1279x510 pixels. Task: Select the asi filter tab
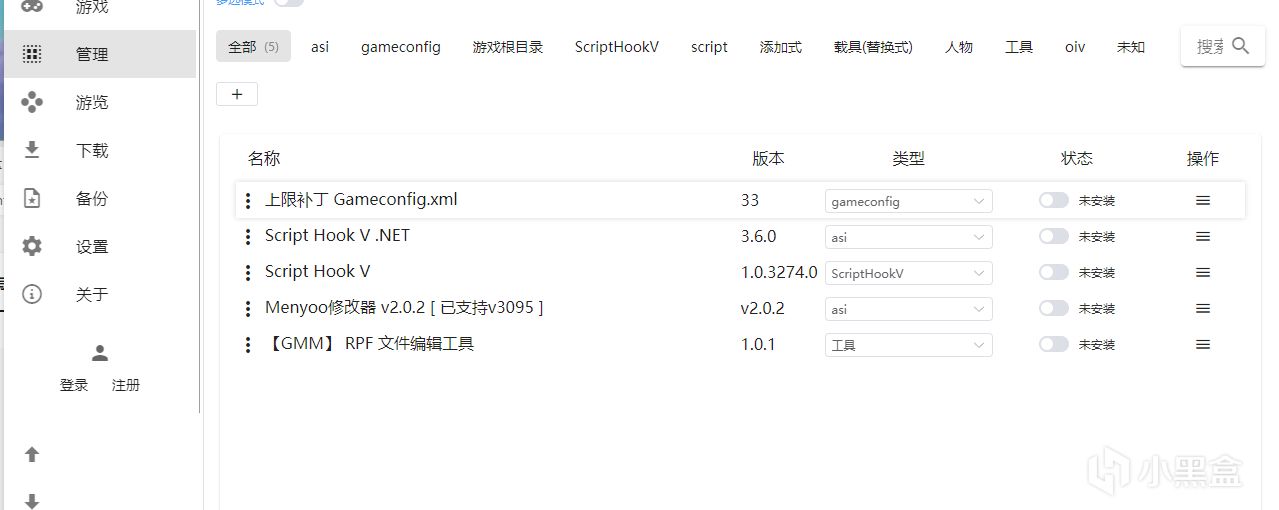click(x=320, y=46)
